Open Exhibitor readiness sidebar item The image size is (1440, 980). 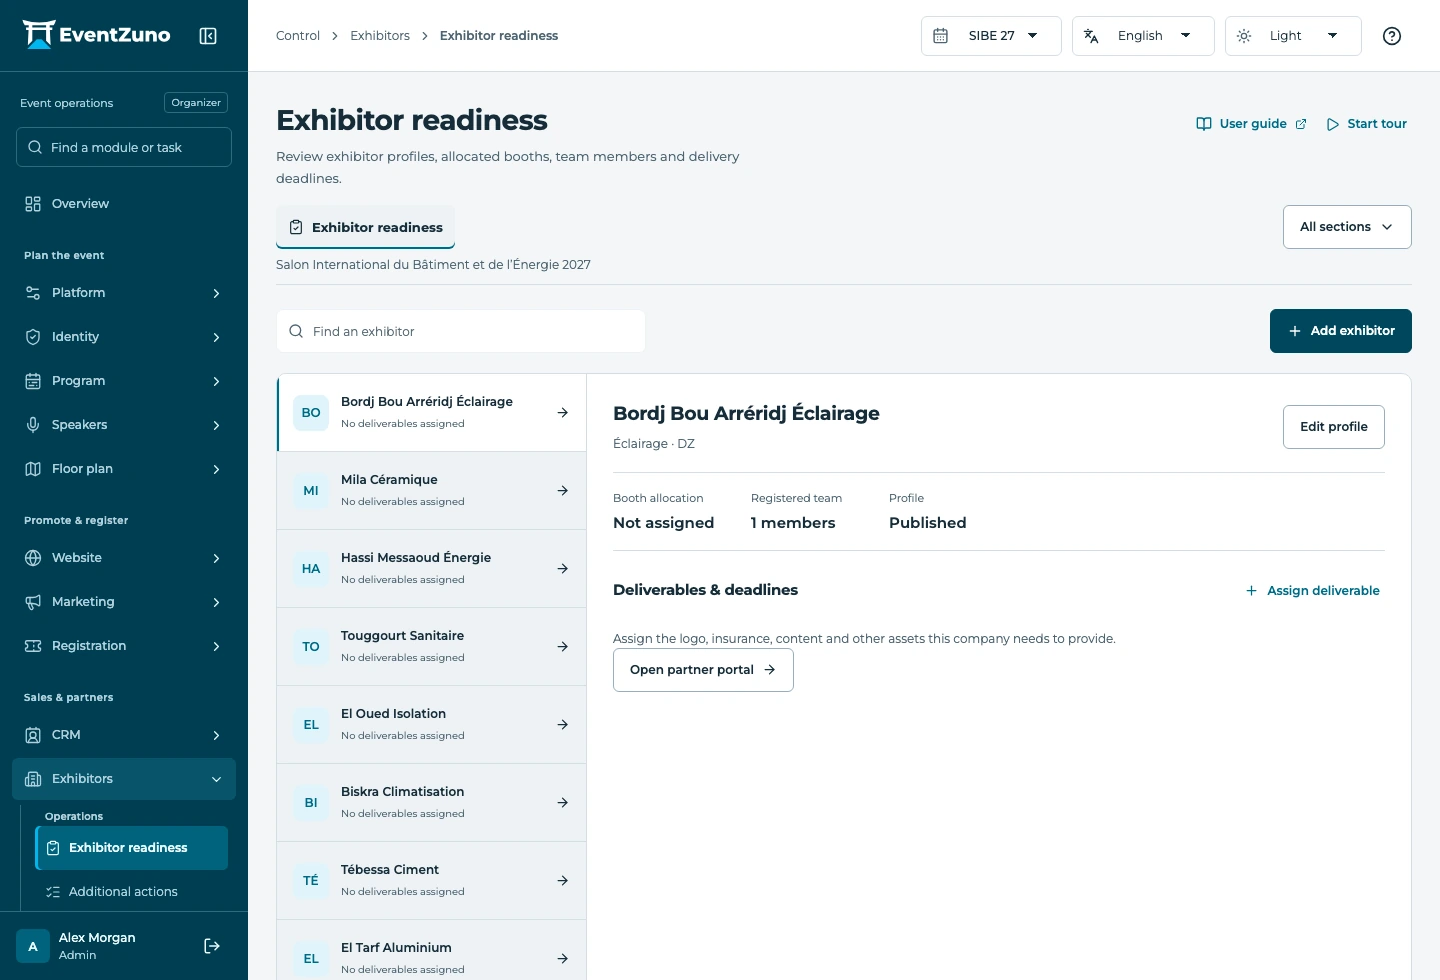point(132,848)
